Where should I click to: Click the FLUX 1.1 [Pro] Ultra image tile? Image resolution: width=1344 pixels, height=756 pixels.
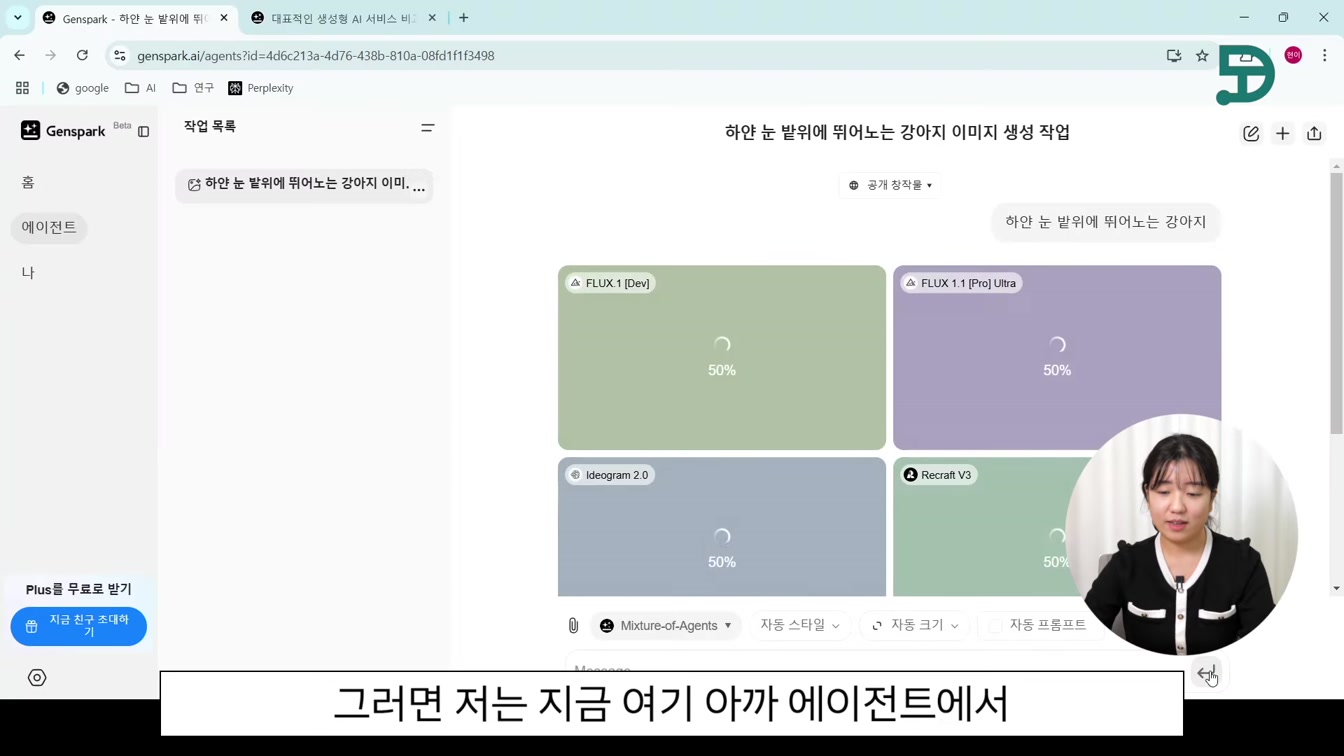point(1057,357)
